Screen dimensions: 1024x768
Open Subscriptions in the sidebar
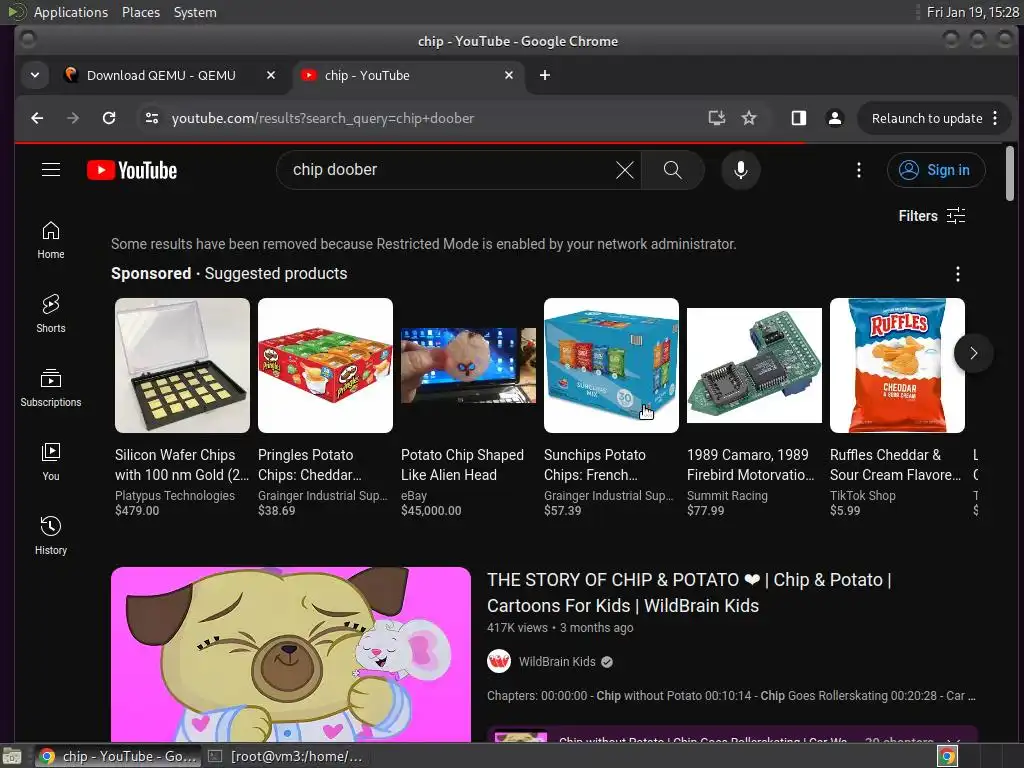pyautogui.click(x=51, y=387)
